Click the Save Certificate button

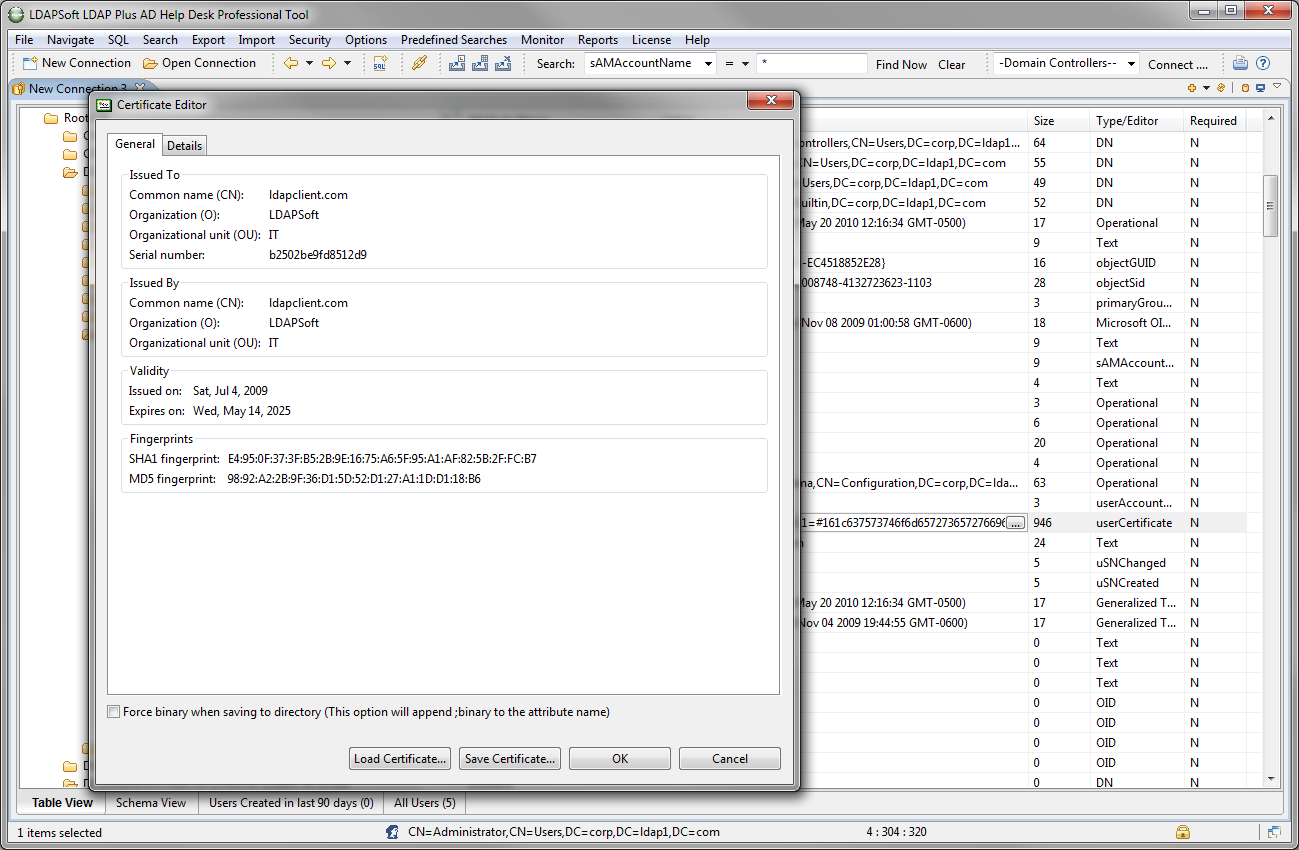point(509,759)
